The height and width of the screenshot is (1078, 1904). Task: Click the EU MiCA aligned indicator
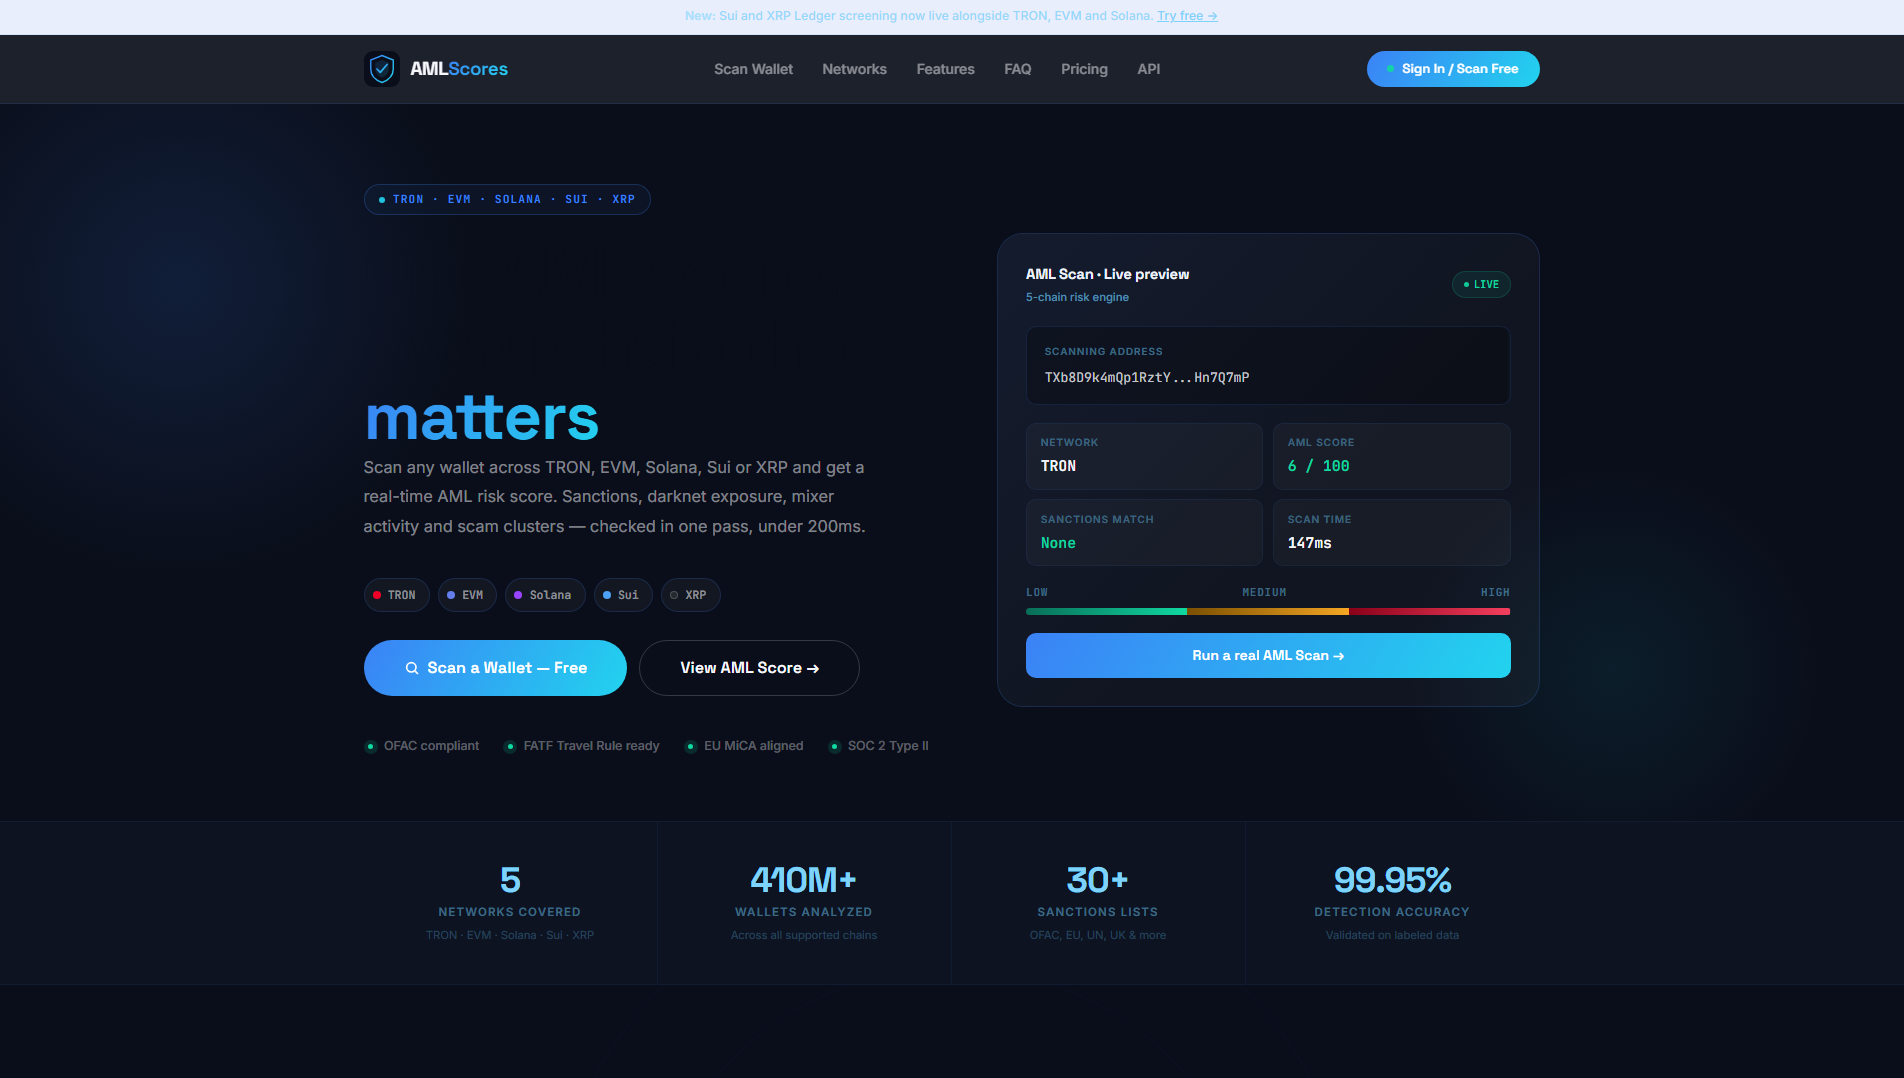[744, 746]
